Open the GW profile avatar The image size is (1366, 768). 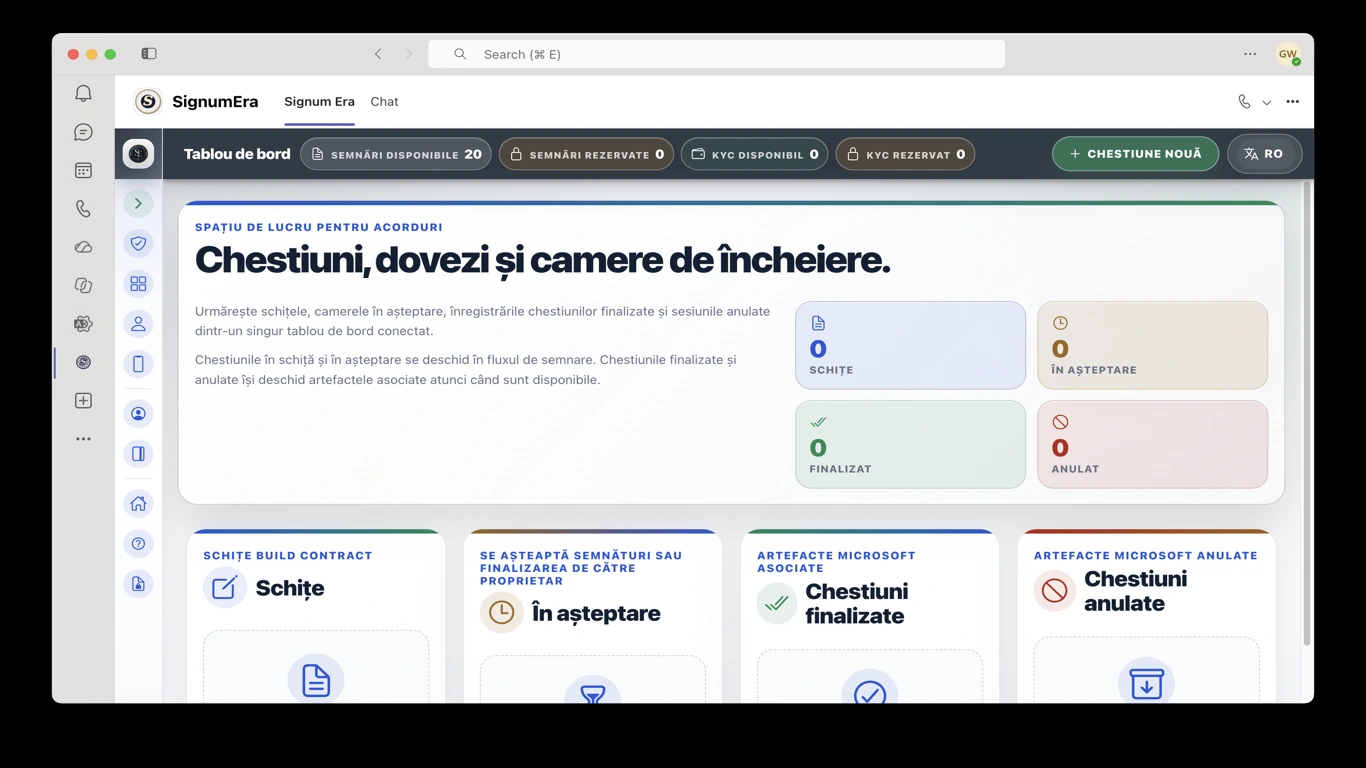pos(1287,54)
